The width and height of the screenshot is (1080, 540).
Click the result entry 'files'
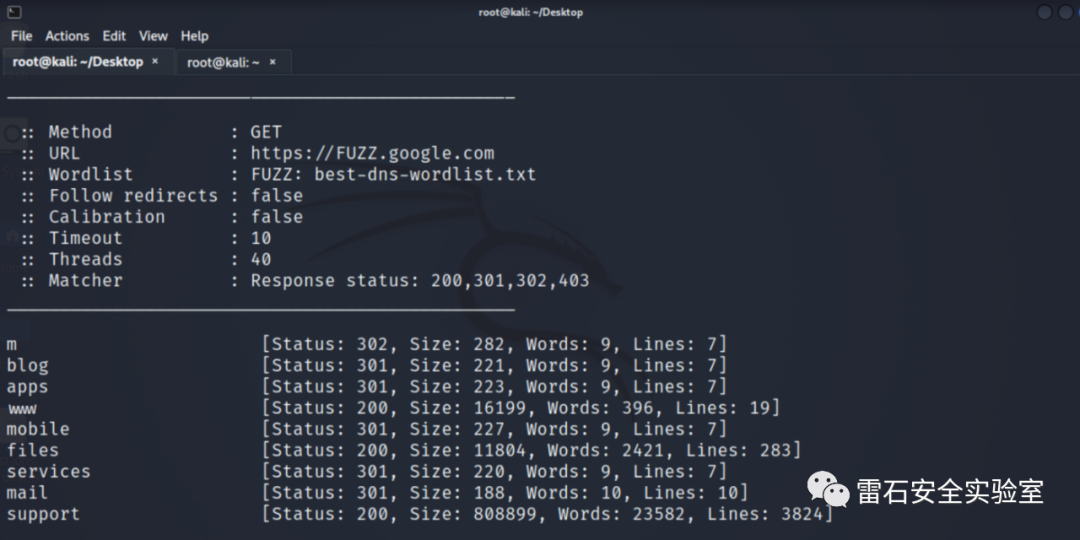33,450
